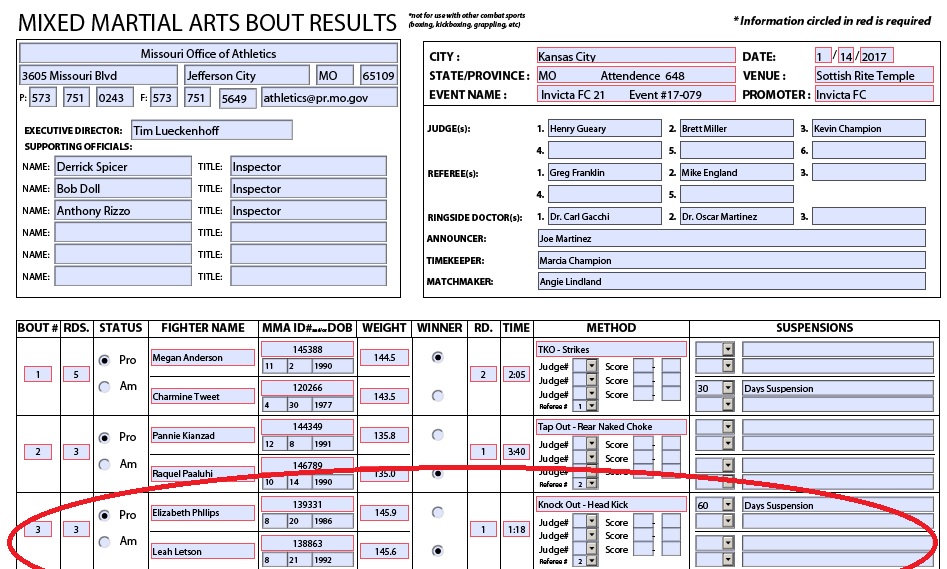Click fighter name field Pannie Kianzad

point(203,435)
